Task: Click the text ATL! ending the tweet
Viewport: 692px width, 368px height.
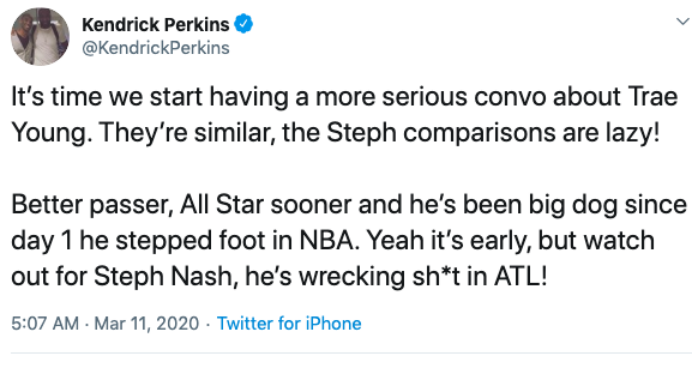Action: [521, 277]
